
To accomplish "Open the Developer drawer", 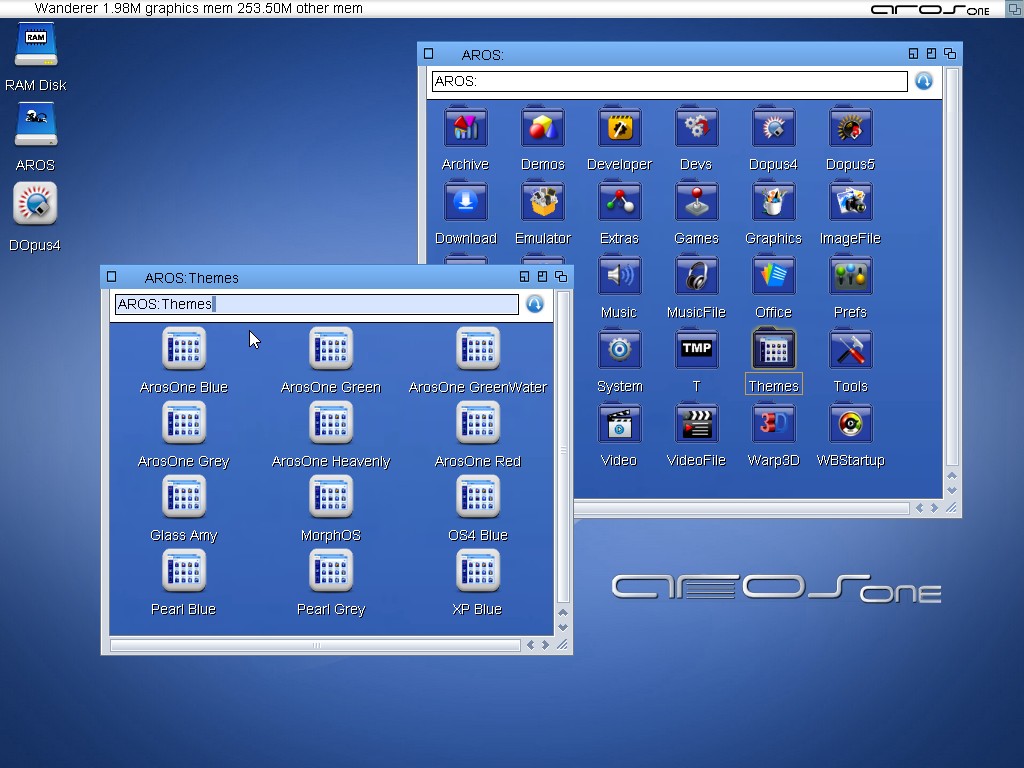I will coord(619,129).
